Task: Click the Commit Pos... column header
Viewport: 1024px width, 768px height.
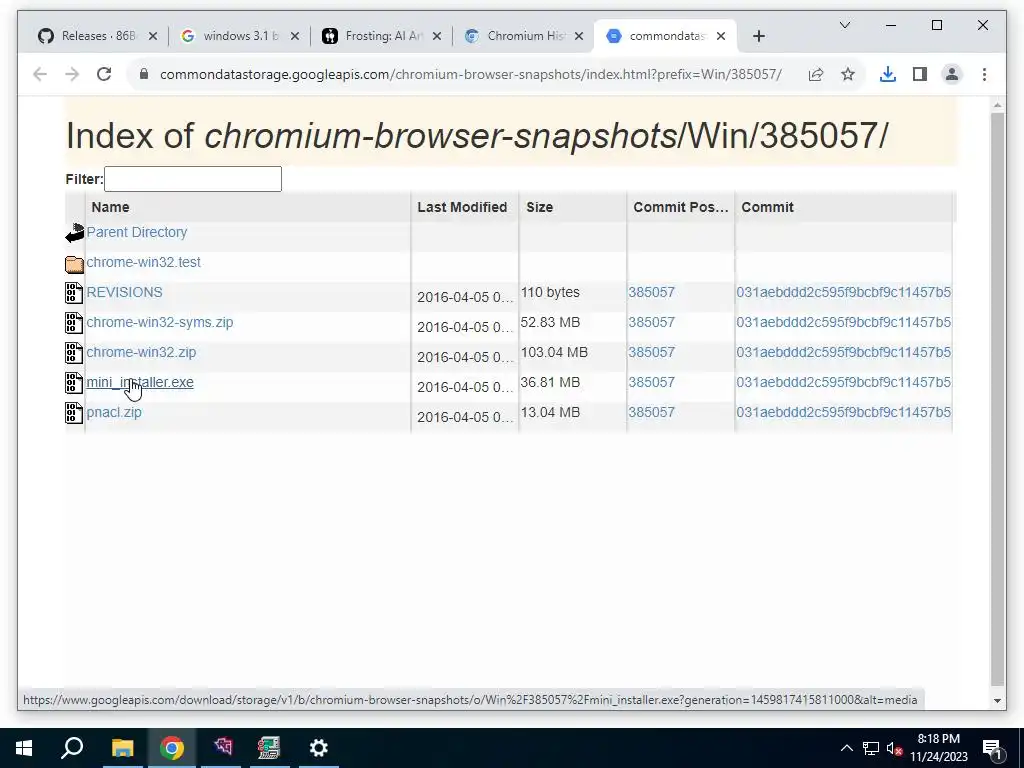Action: (680, 207)
